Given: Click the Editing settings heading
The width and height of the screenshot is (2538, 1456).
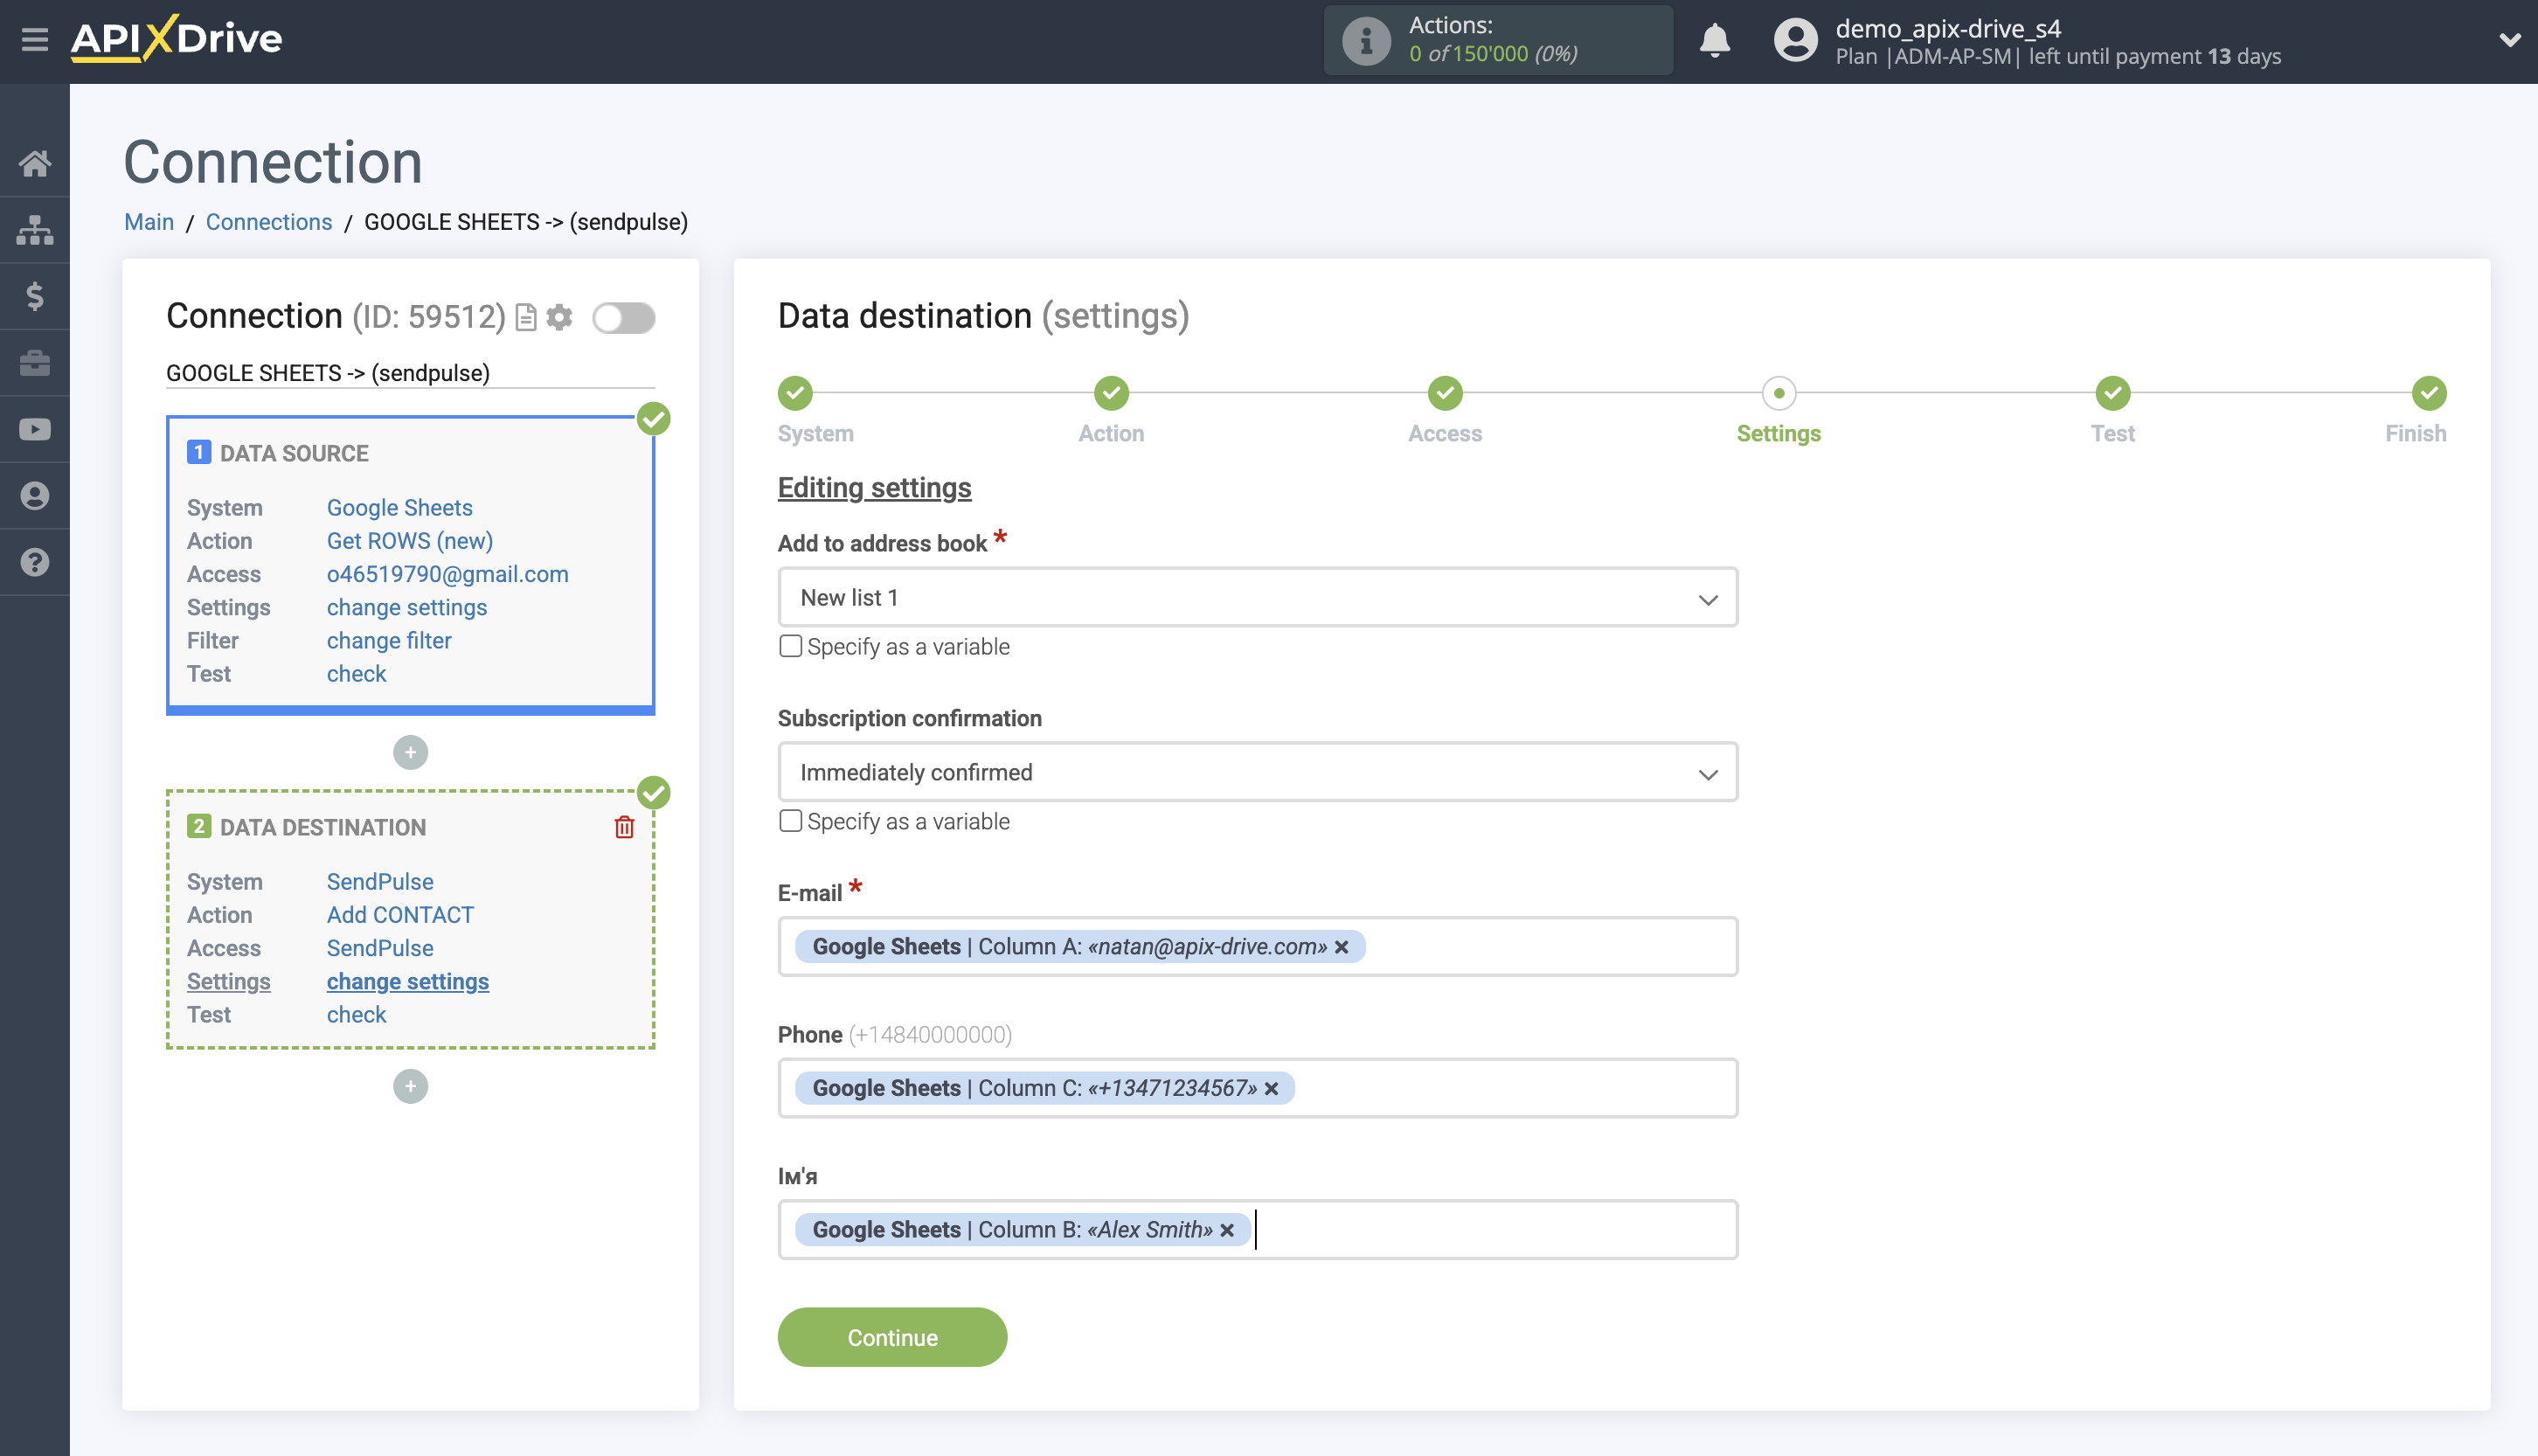Looking at the screenshot, I should click(874, 488).
